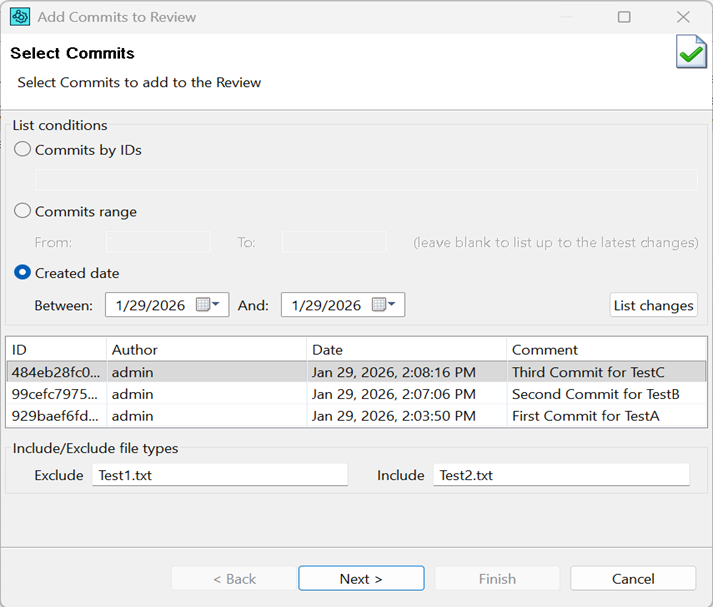The width and height of the screenshot is (713, 607).
Task: Click the Next > button
Action: [362, 578]
